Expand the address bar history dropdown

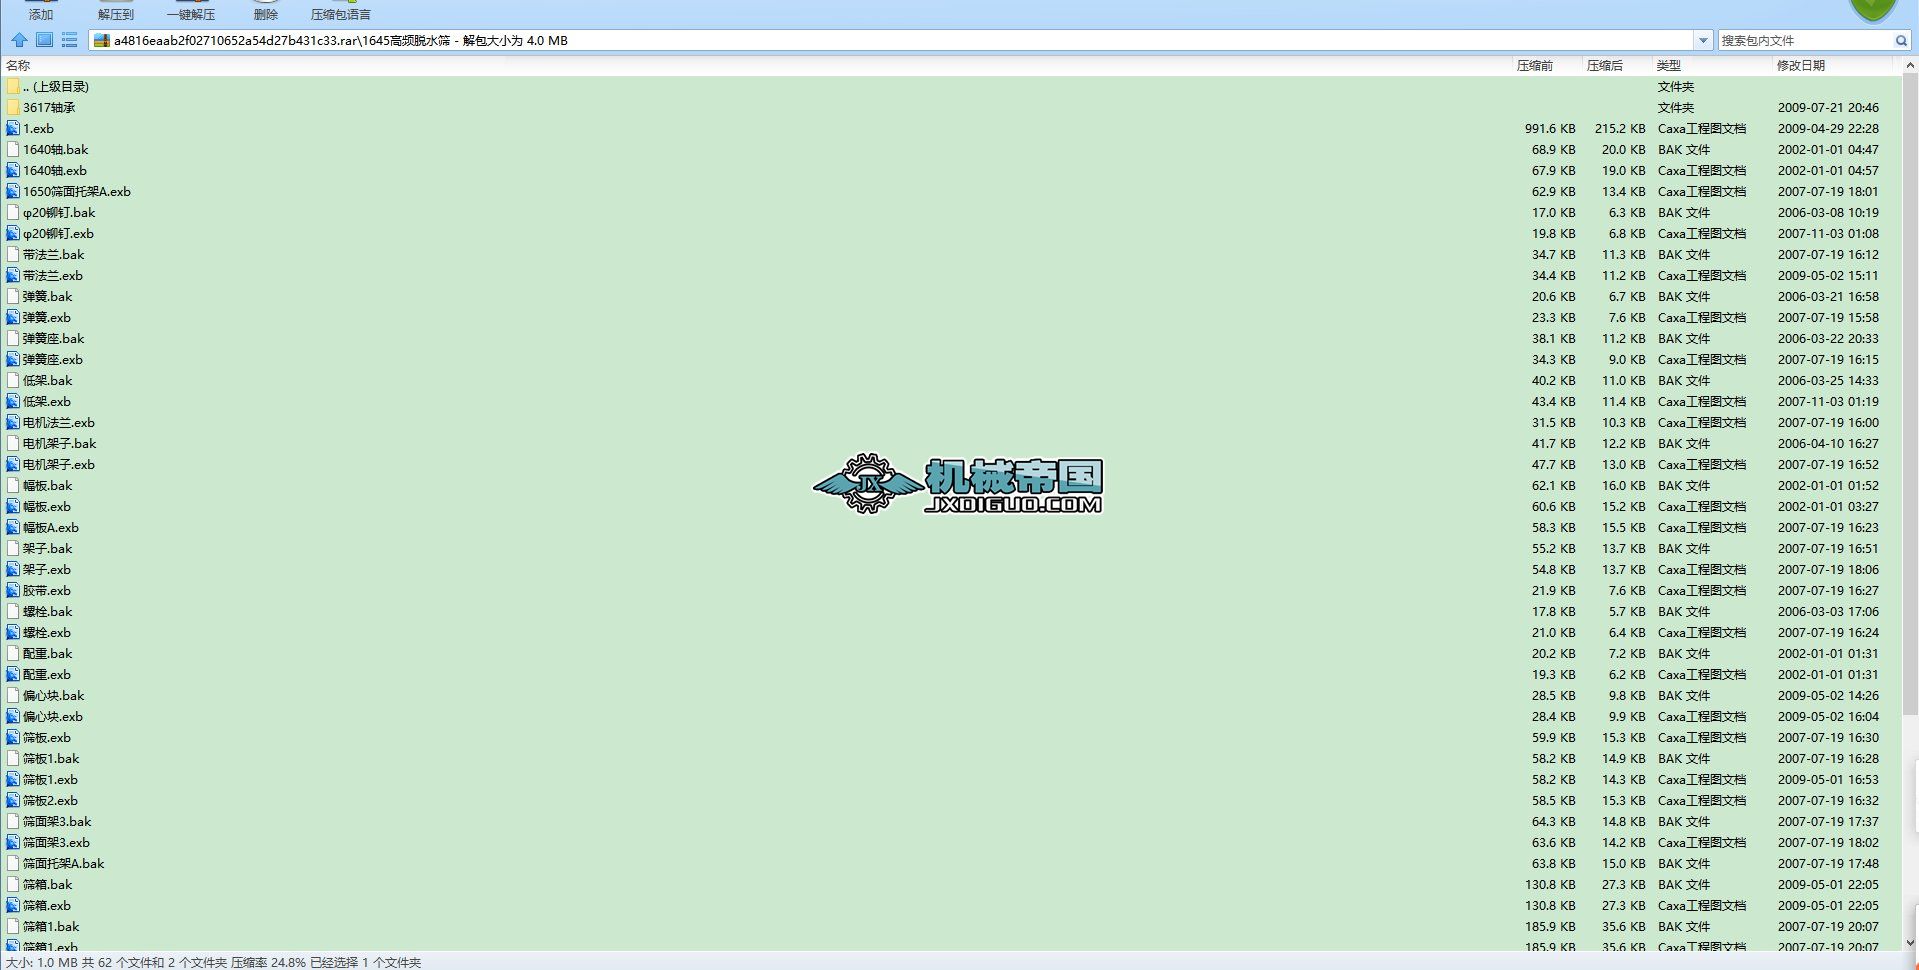pos(1704,40)
